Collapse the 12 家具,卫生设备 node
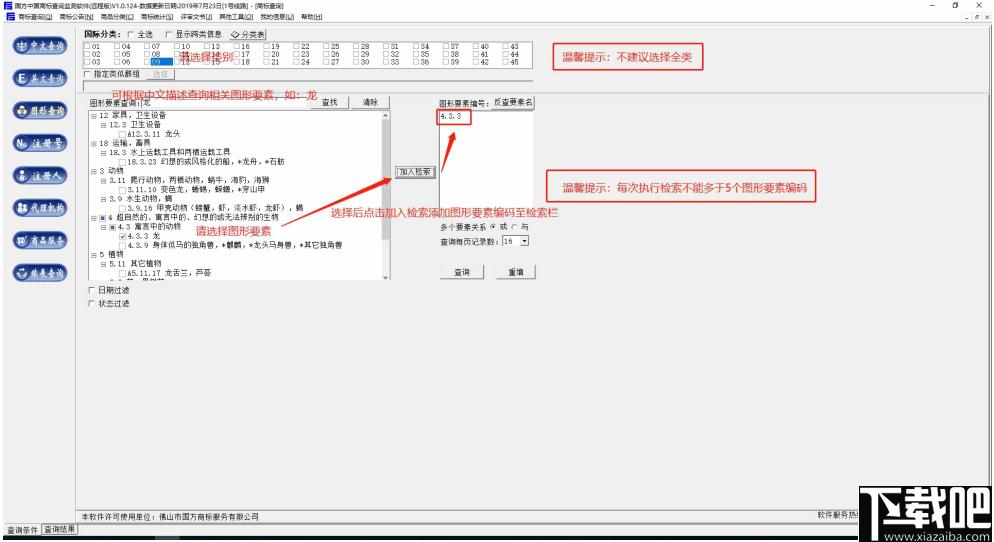The image size is (994, 542). point(94,115)
